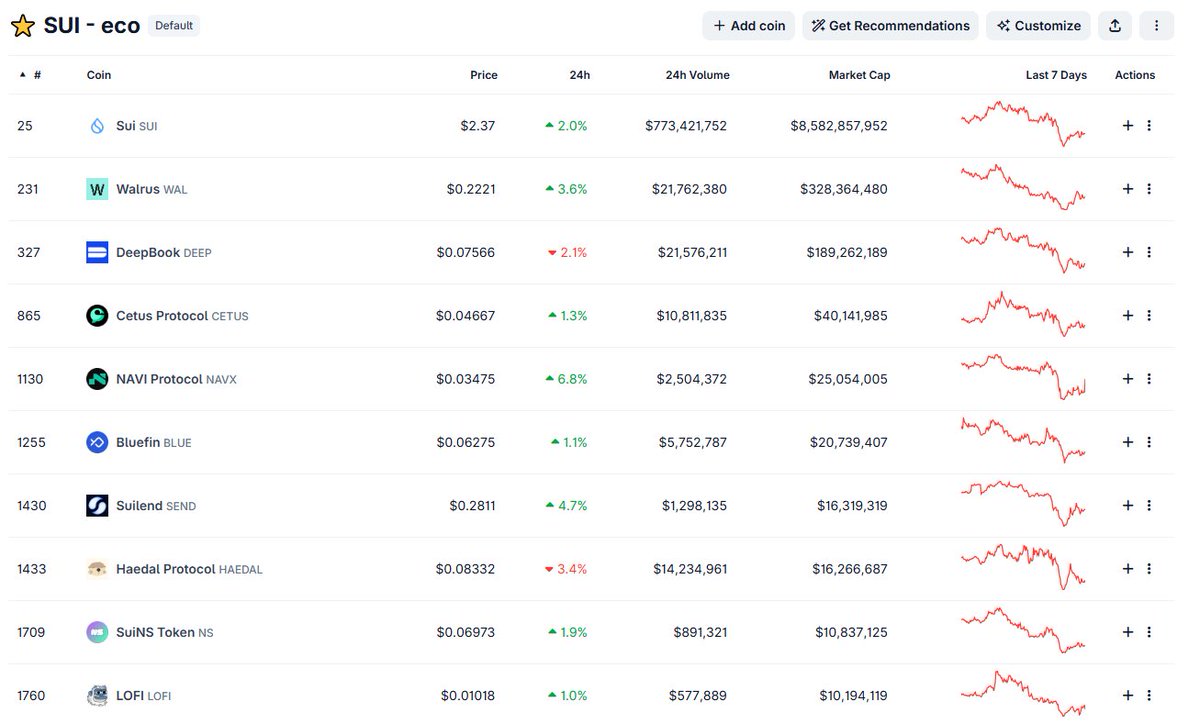Open Haedal Protocol coin link
This screenshot has height=724, width=1200.
tap(189, 569)
